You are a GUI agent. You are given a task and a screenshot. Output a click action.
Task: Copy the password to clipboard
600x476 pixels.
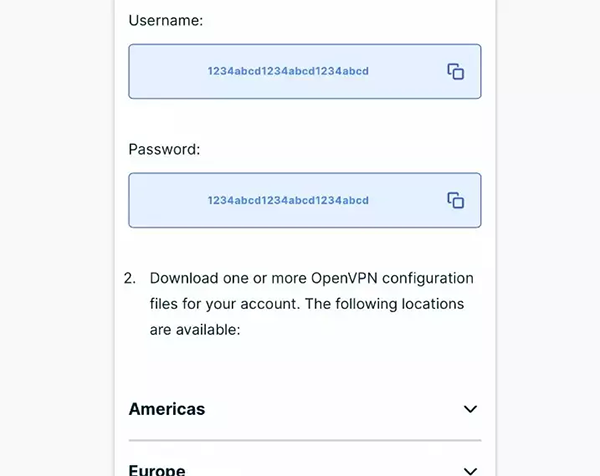pyautogui.click(x=455, y=200)
